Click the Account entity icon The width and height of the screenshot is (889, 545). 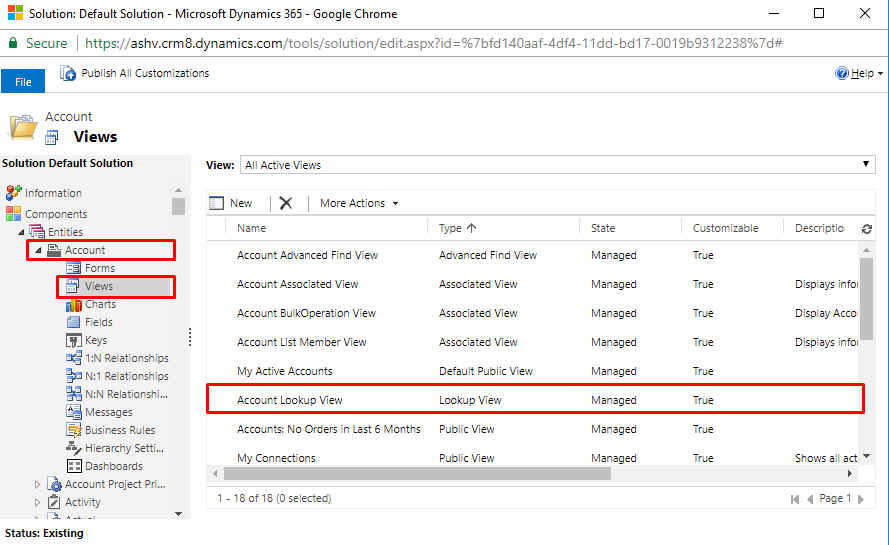click(x=54, y=250)
